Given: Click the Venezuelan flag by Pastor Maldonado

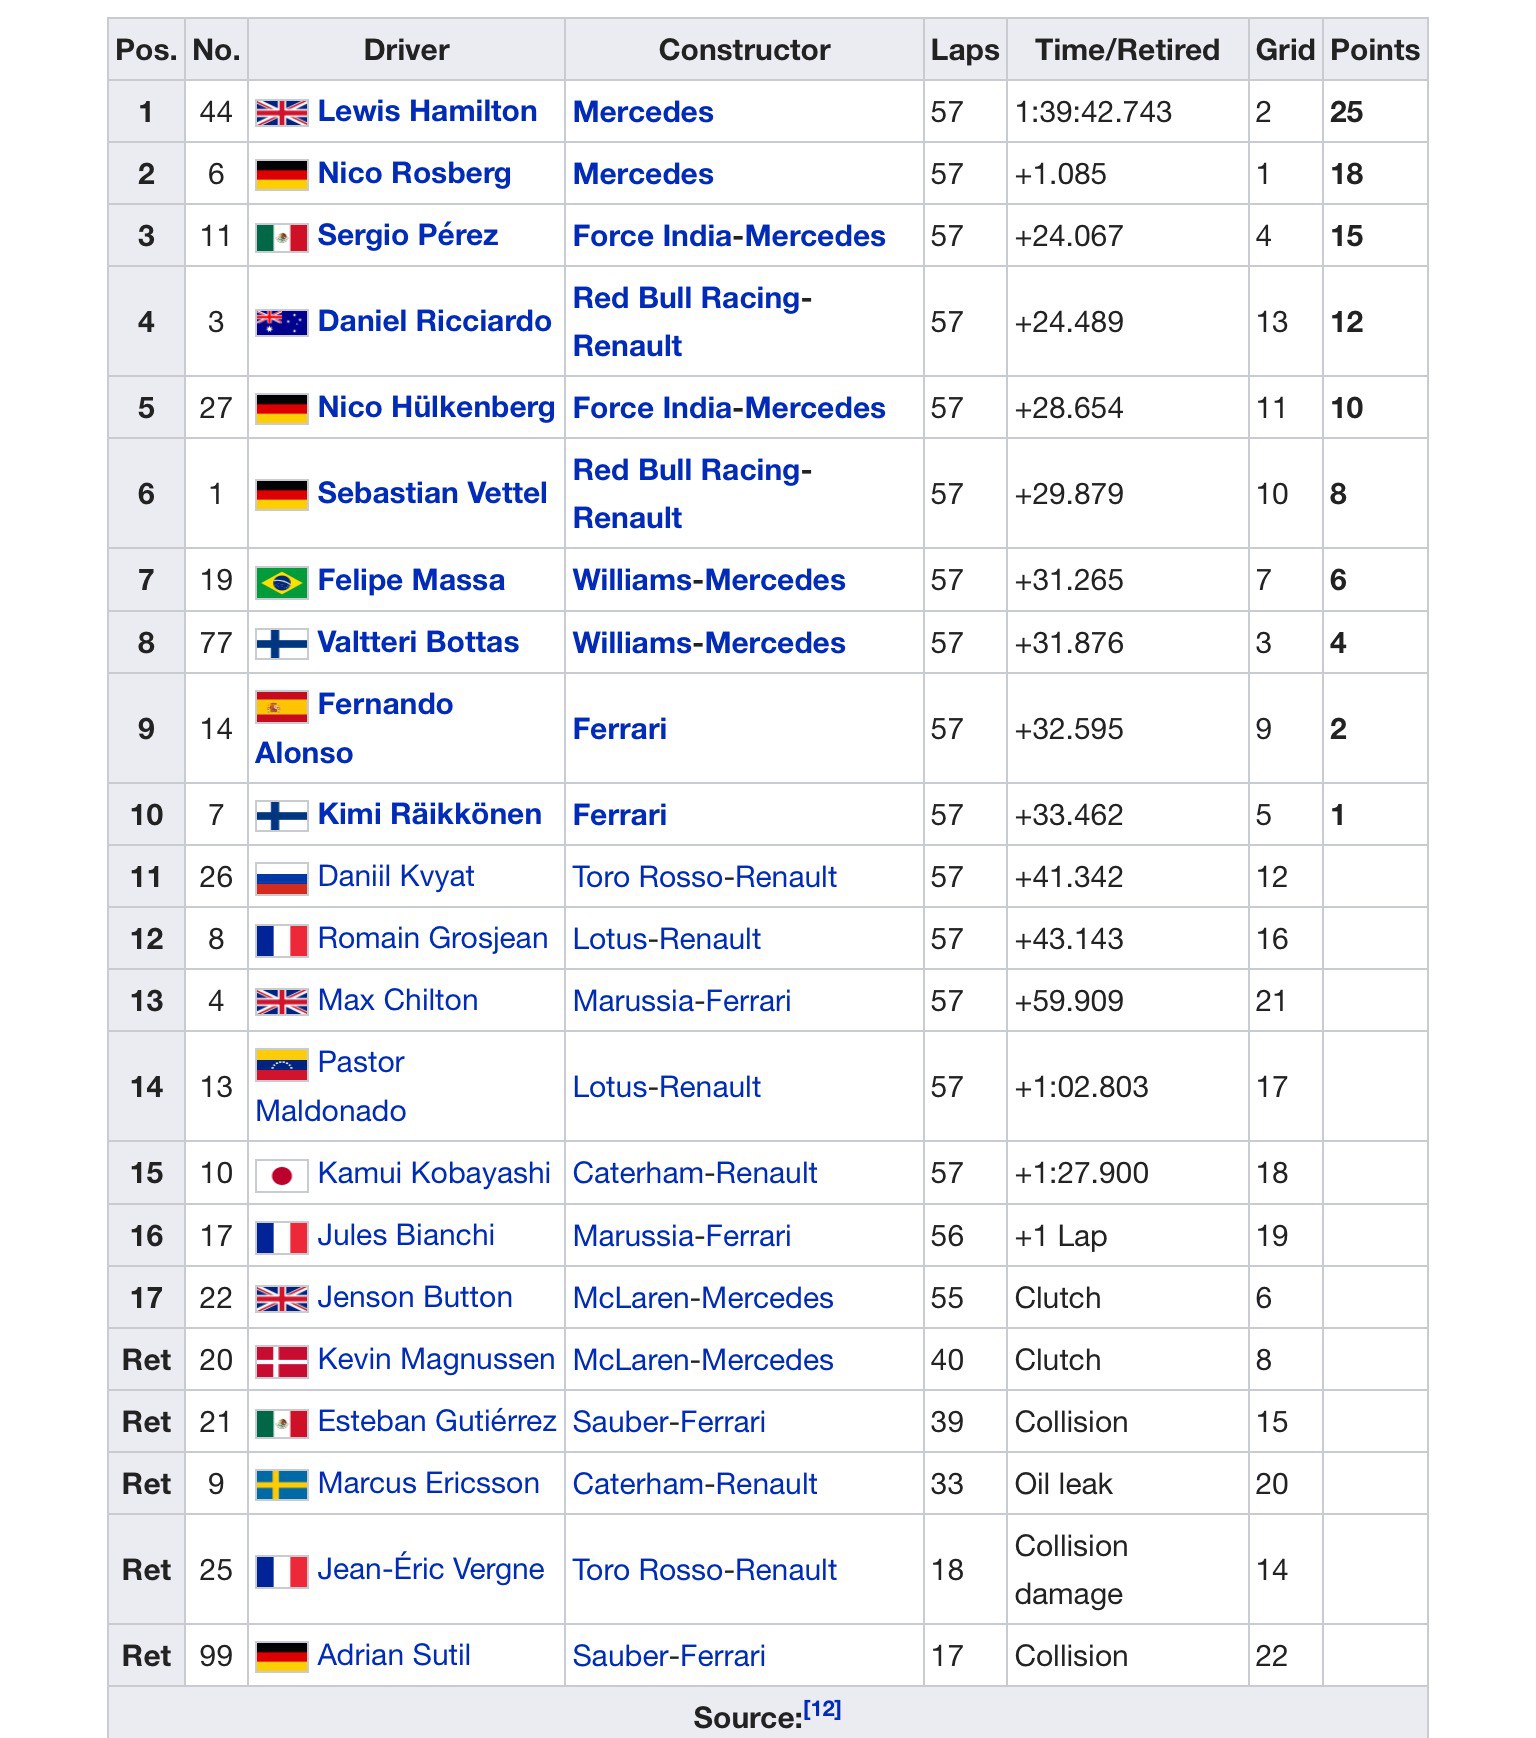Looking at the screenshot, I should [281, 1065].
